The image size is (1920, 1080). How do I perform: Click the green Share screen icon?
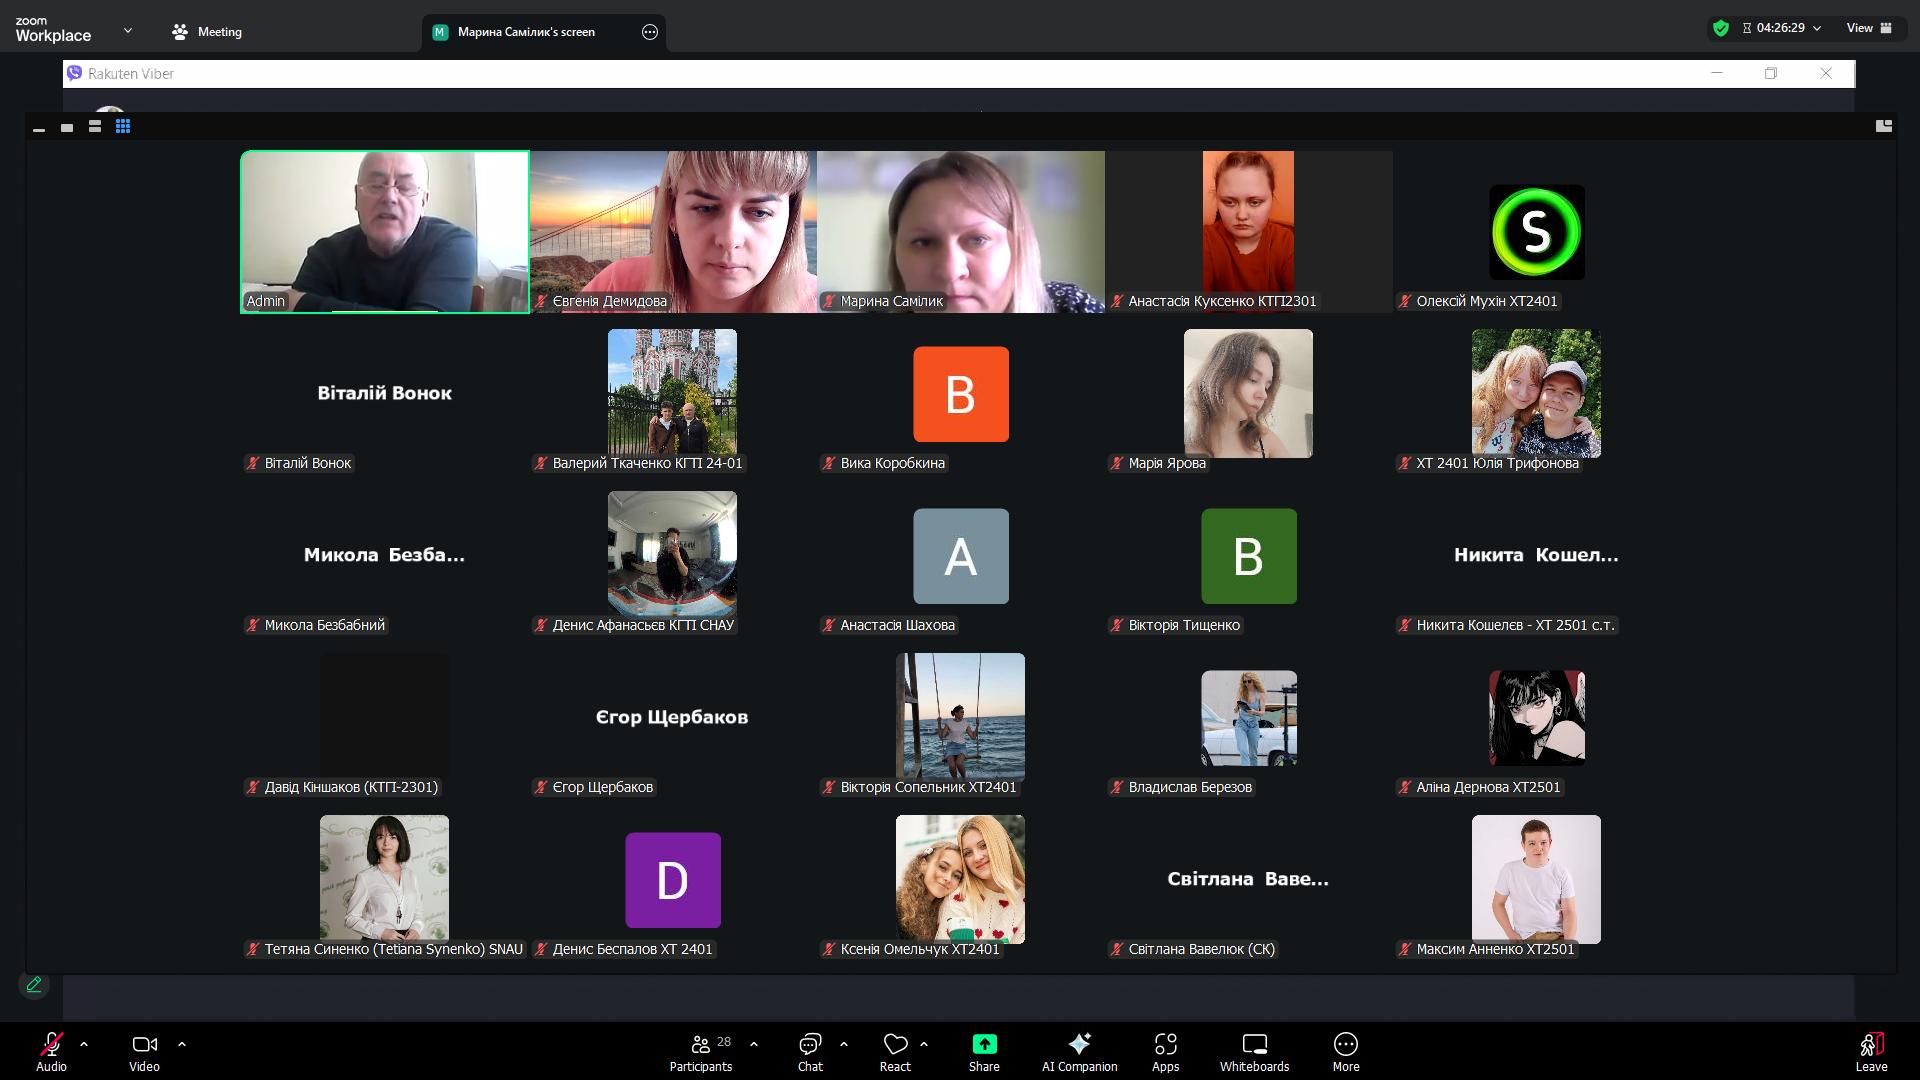[x=984, y=1044]
